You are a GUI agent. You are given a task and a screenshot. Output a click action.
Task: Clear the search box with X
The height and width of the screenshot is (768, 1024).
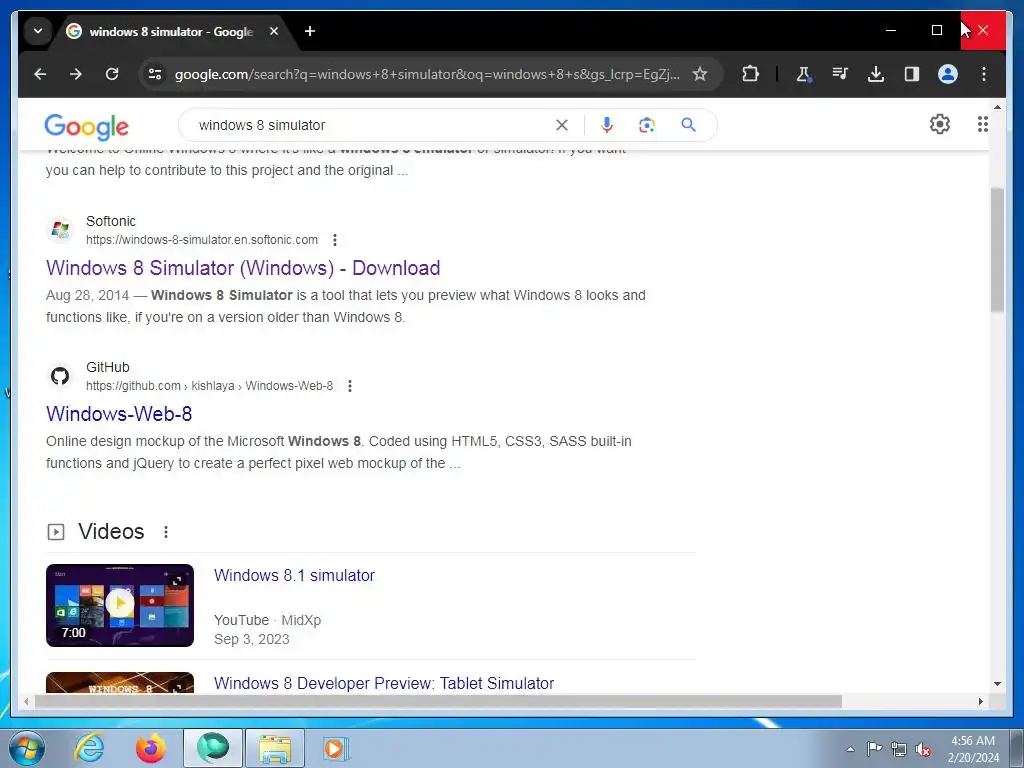click(x=562, y=125)
